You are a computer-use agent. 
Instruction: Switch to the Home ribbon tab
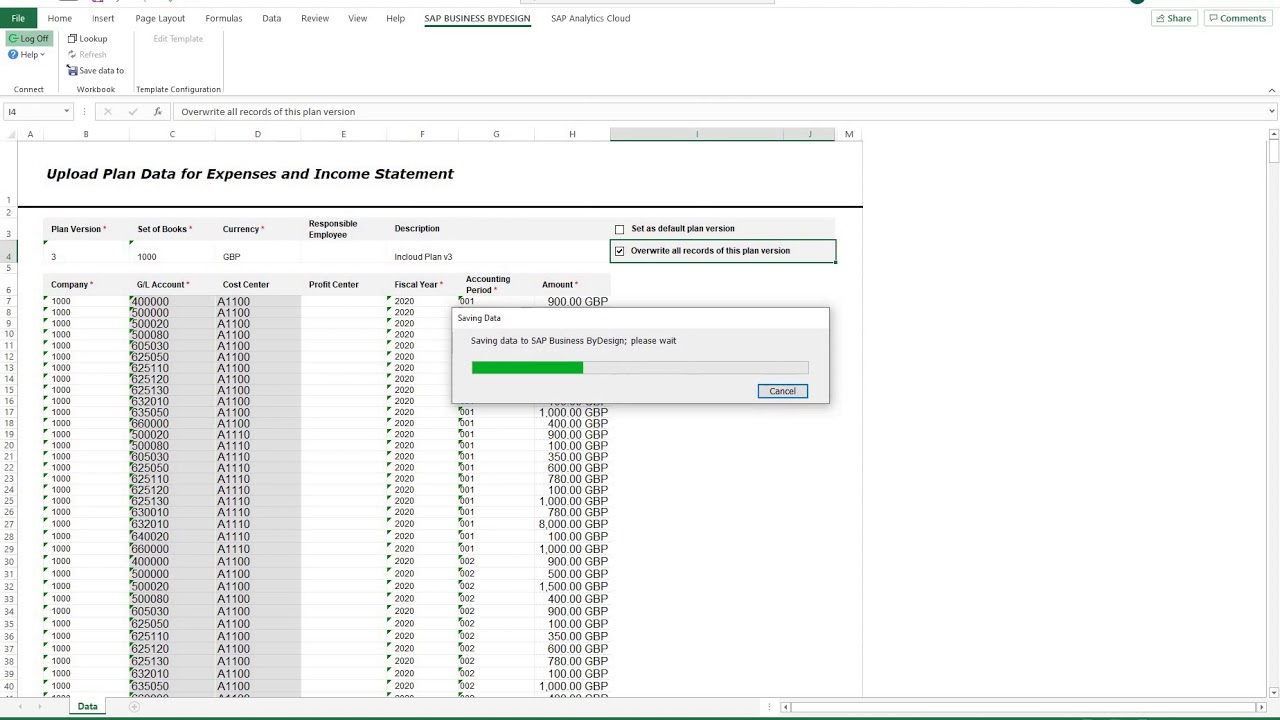pyautogui.click(x=59, y=18)
